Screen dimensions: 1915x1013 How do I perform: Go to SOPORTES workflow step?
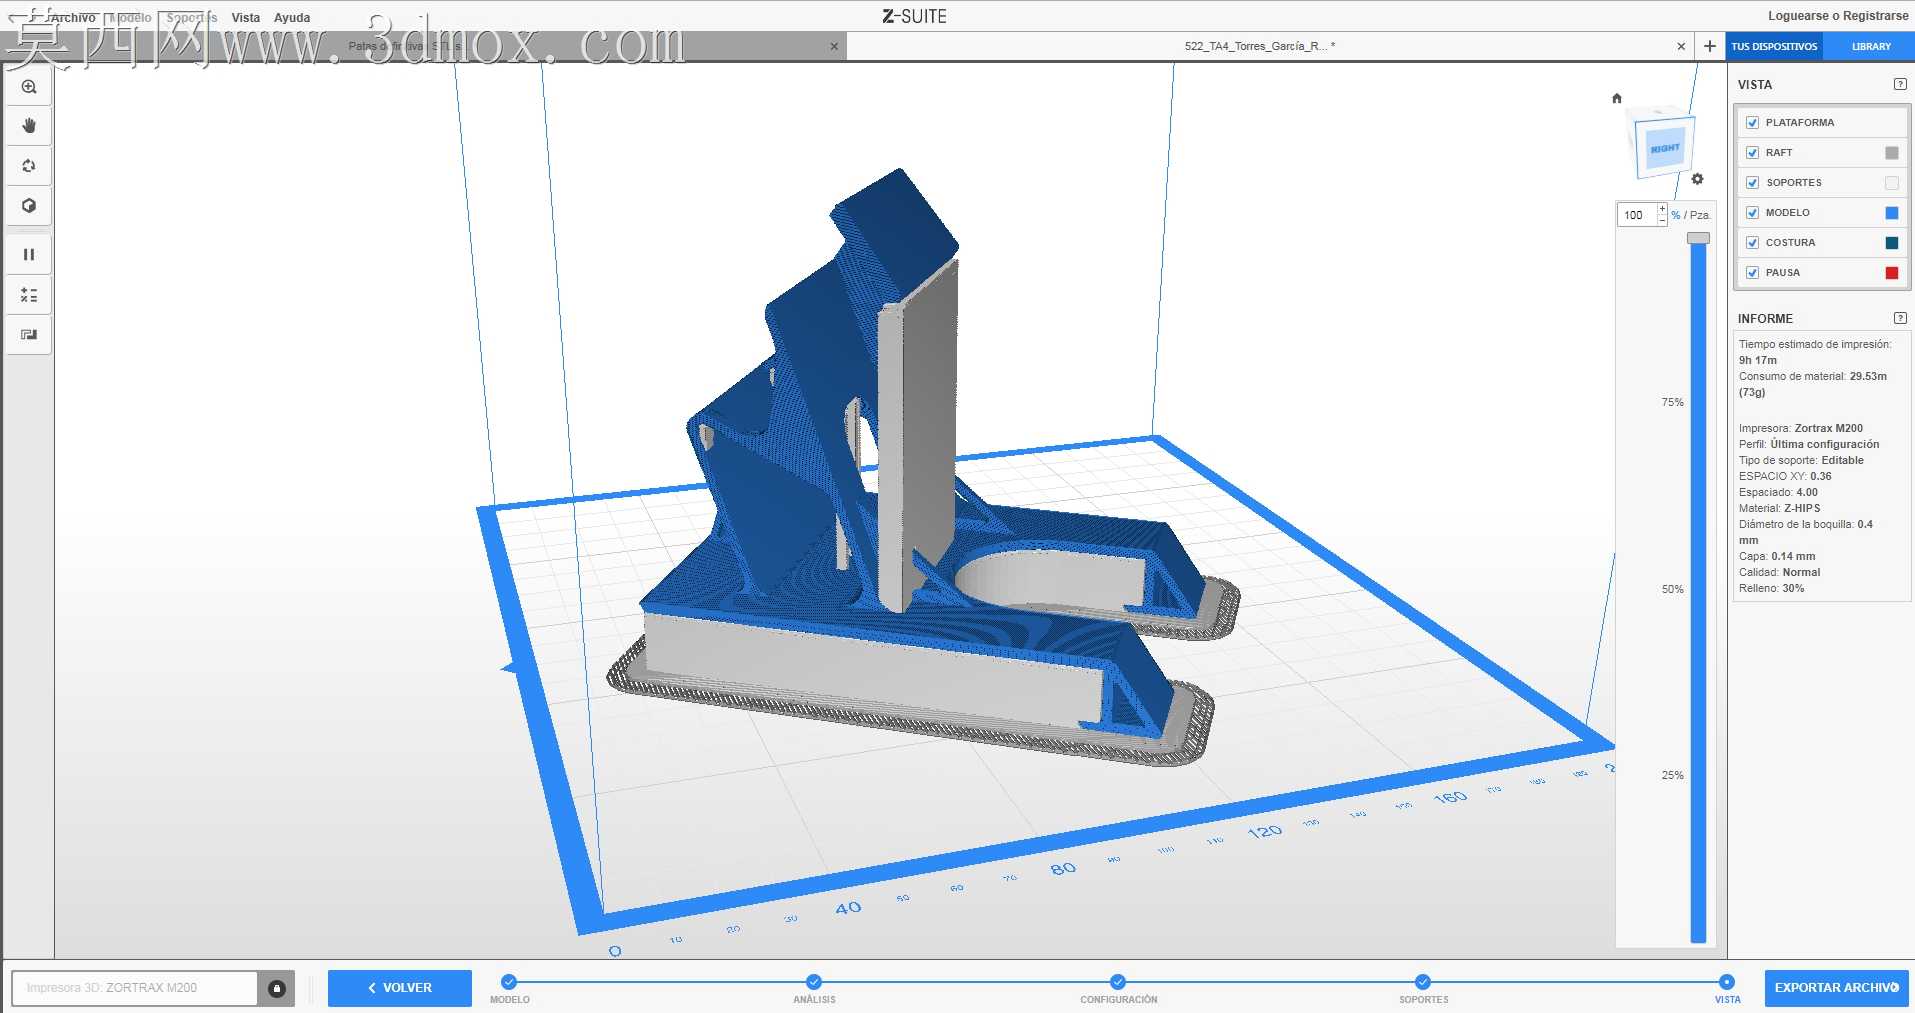point(1423,982)
